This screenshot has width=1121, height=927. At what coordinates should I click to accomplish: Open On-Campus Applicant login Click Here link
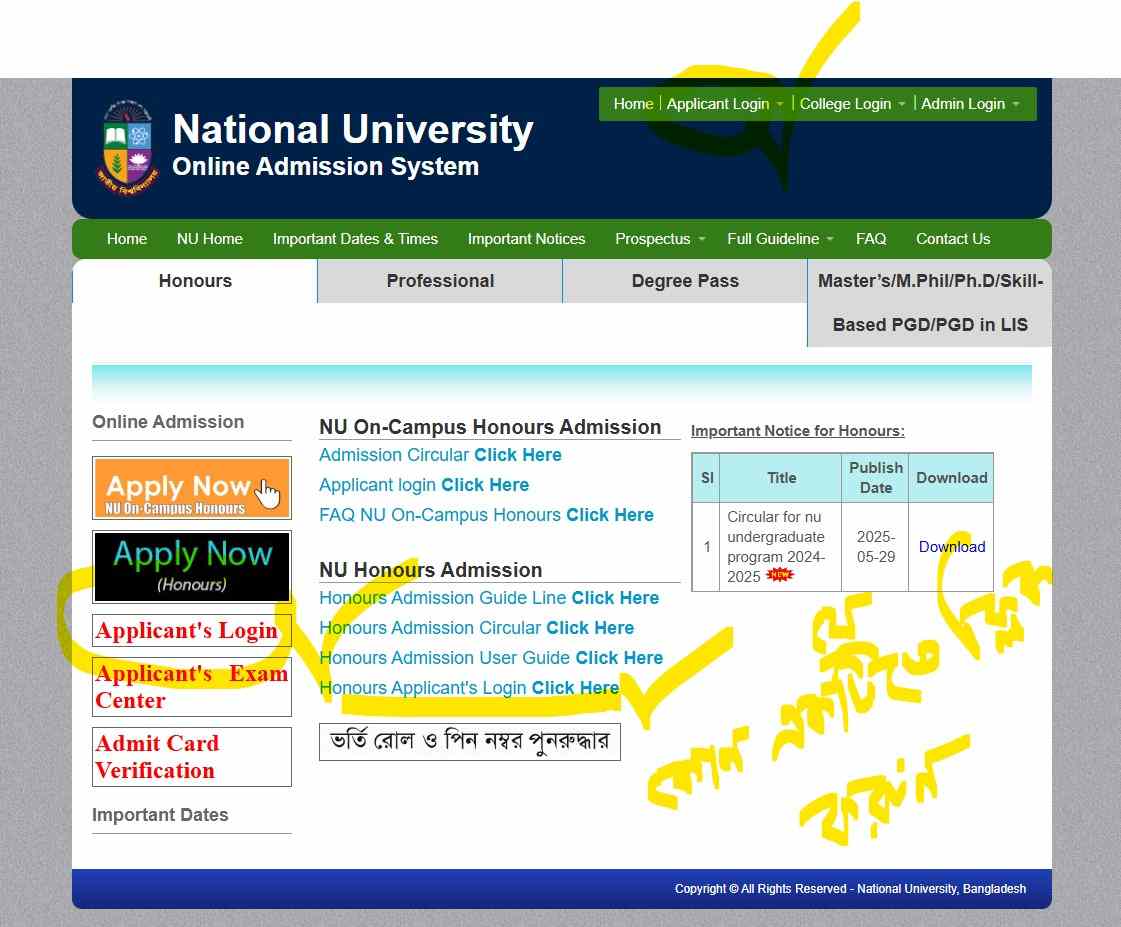[x=424, y=485]
